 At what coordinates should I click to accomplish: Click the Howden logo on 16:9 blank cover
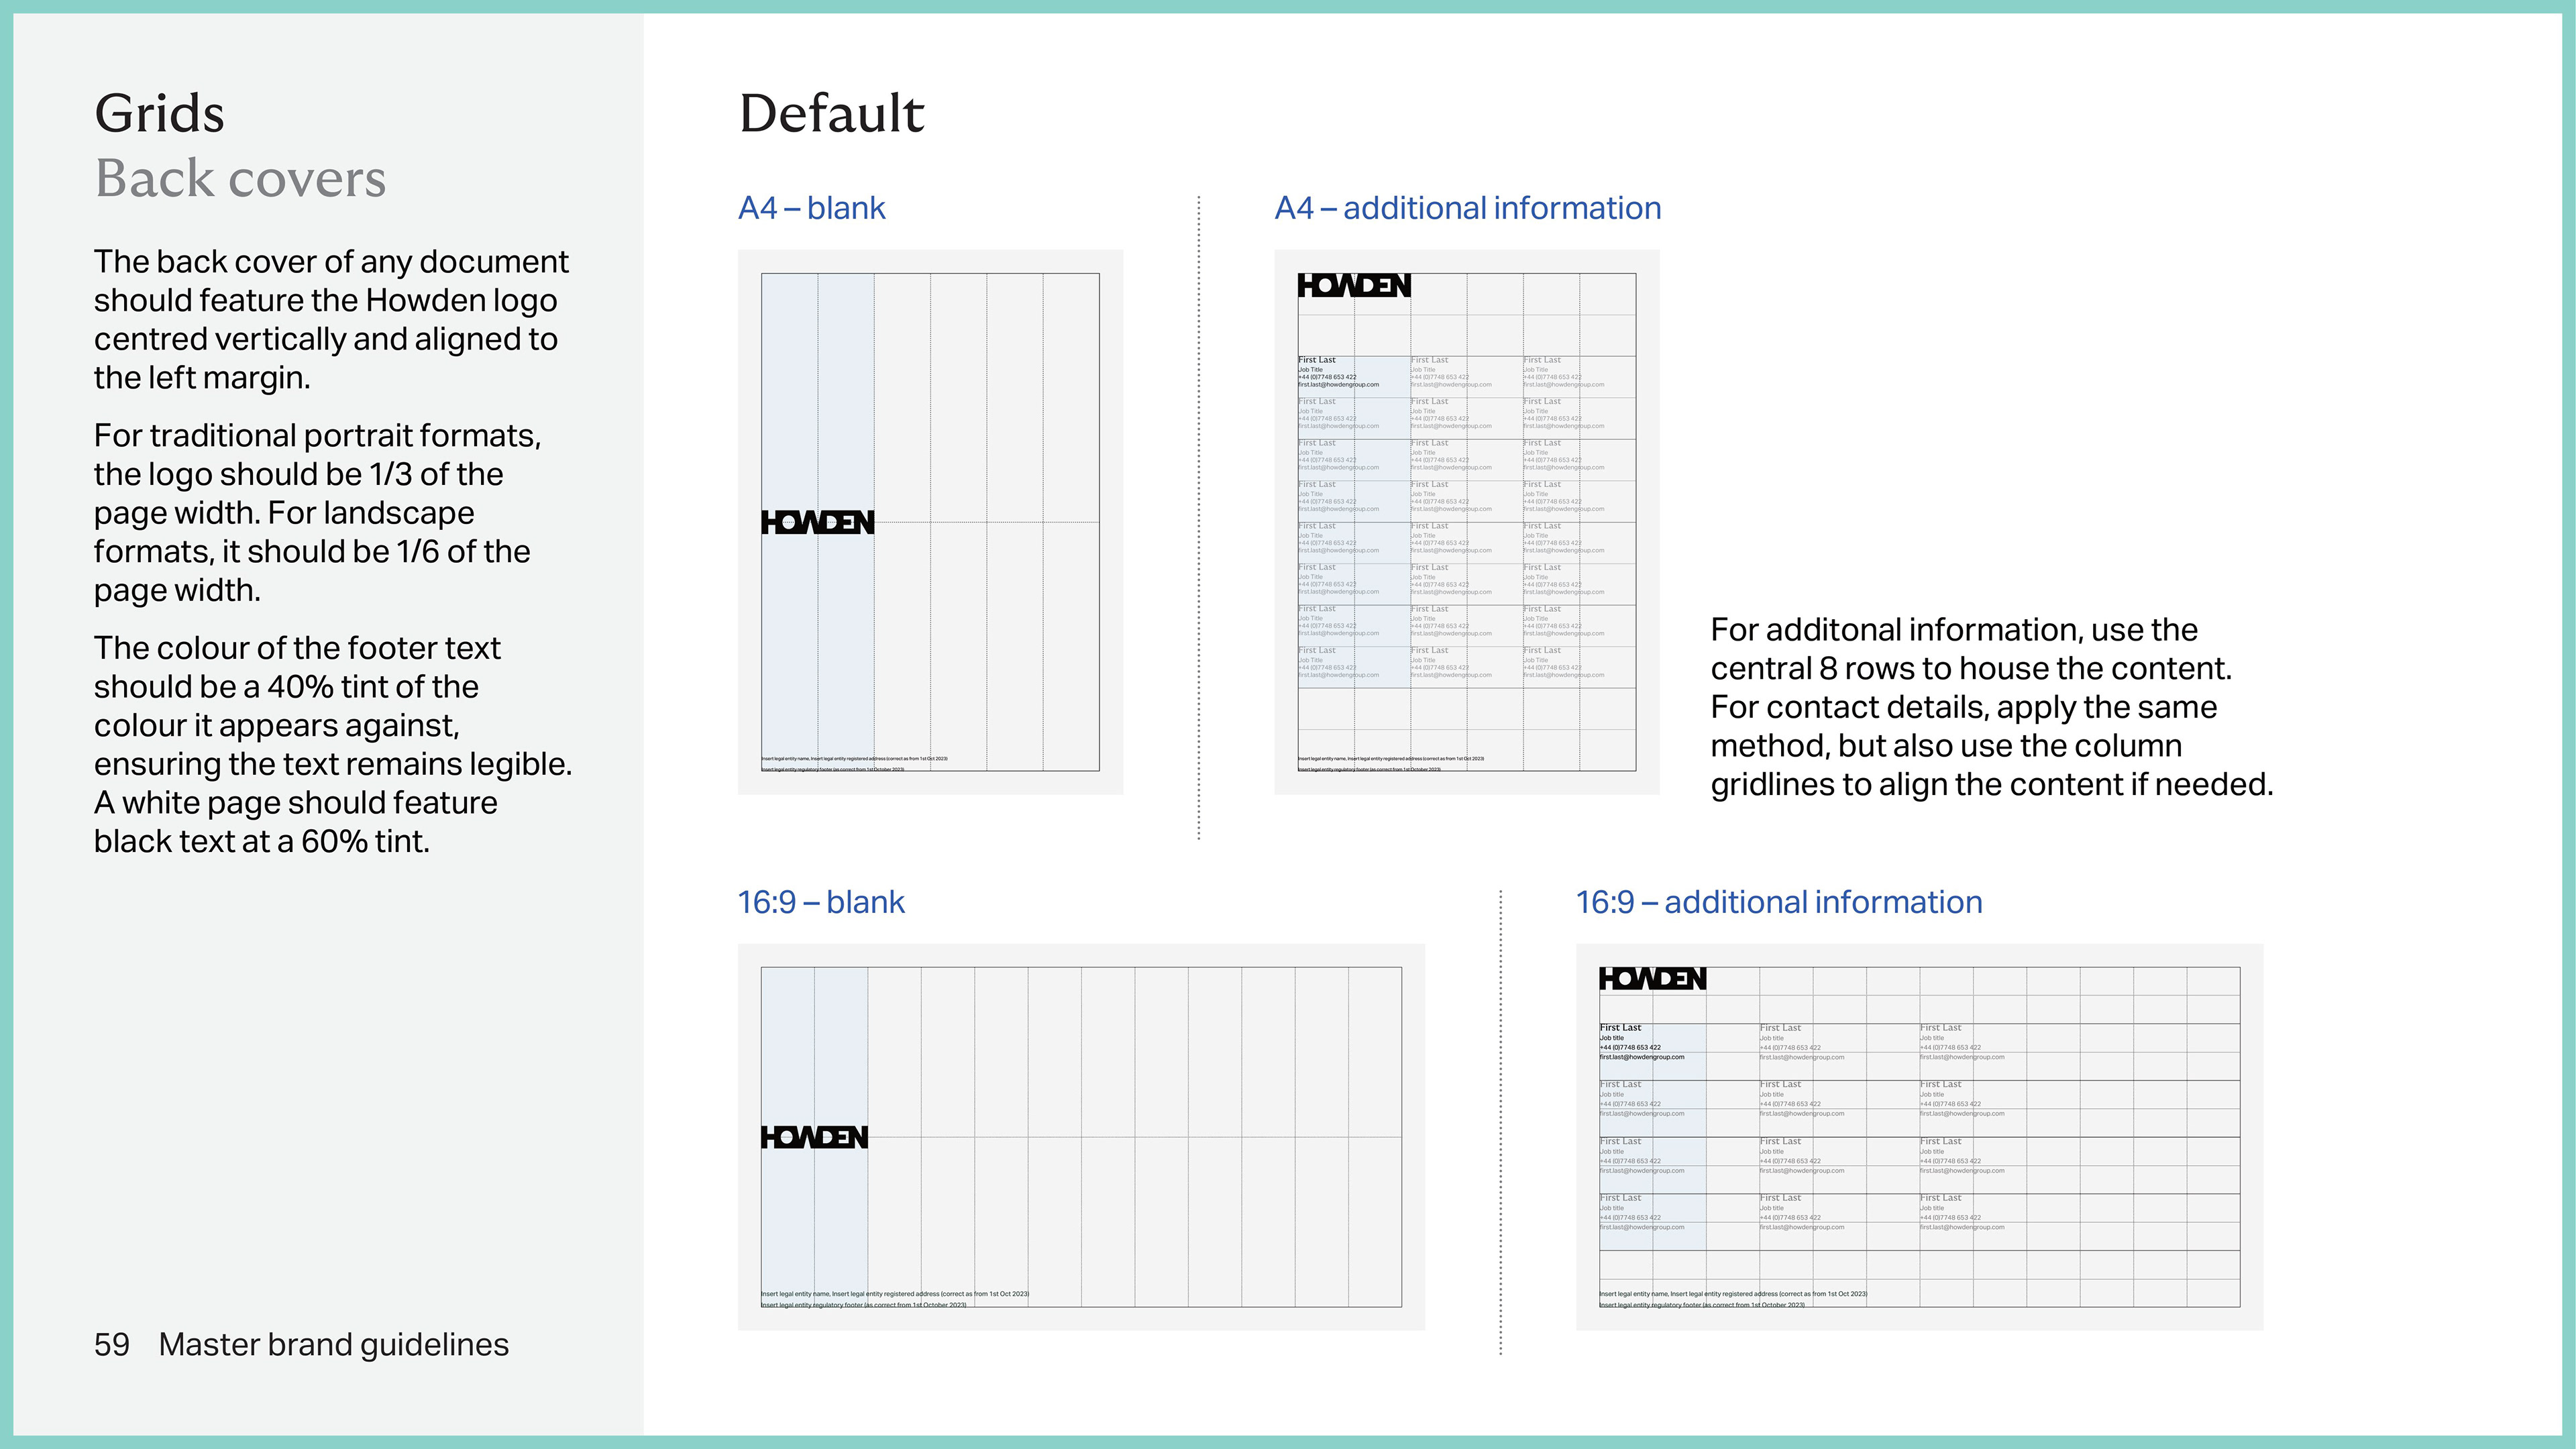pyautogui.click(x=814, y=1137)
